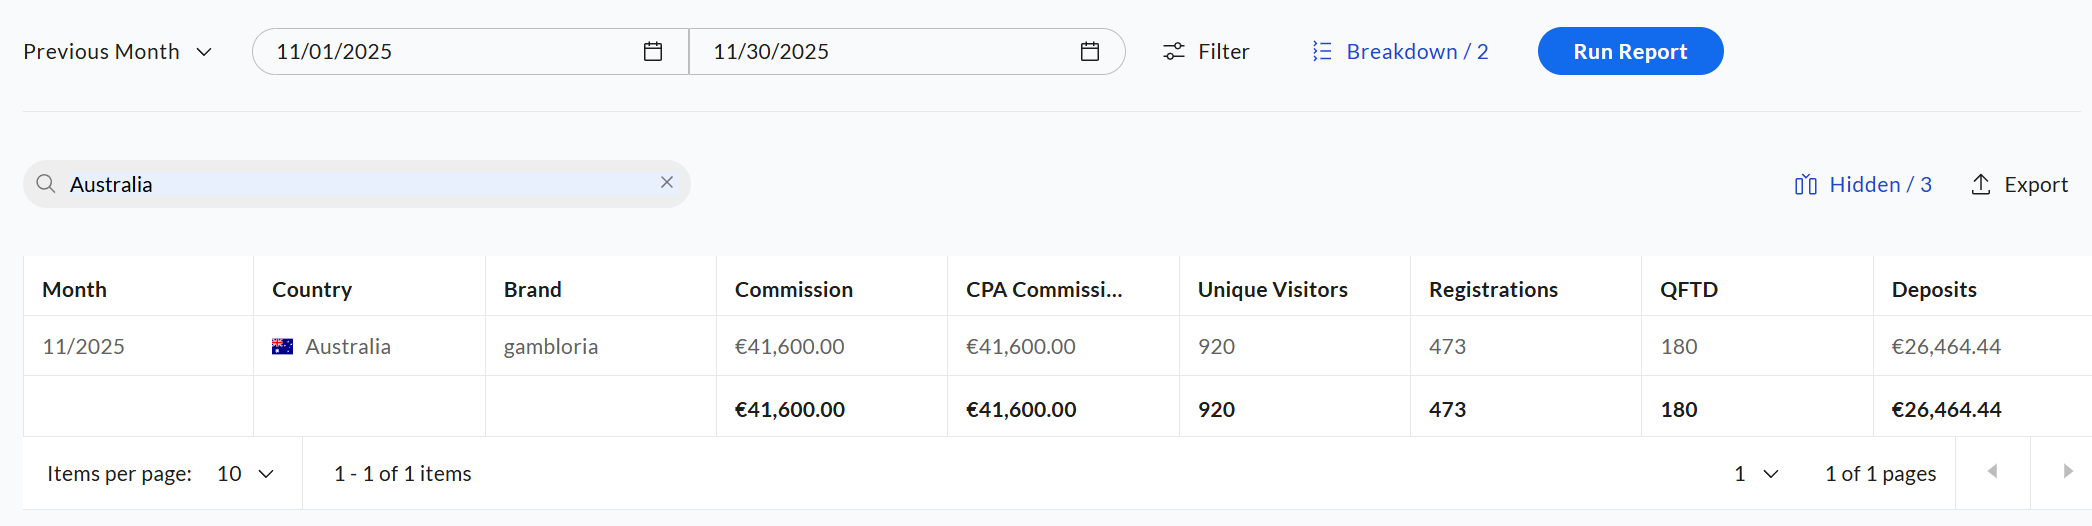Open the end date calendar picker icon

coord(1090,52)
